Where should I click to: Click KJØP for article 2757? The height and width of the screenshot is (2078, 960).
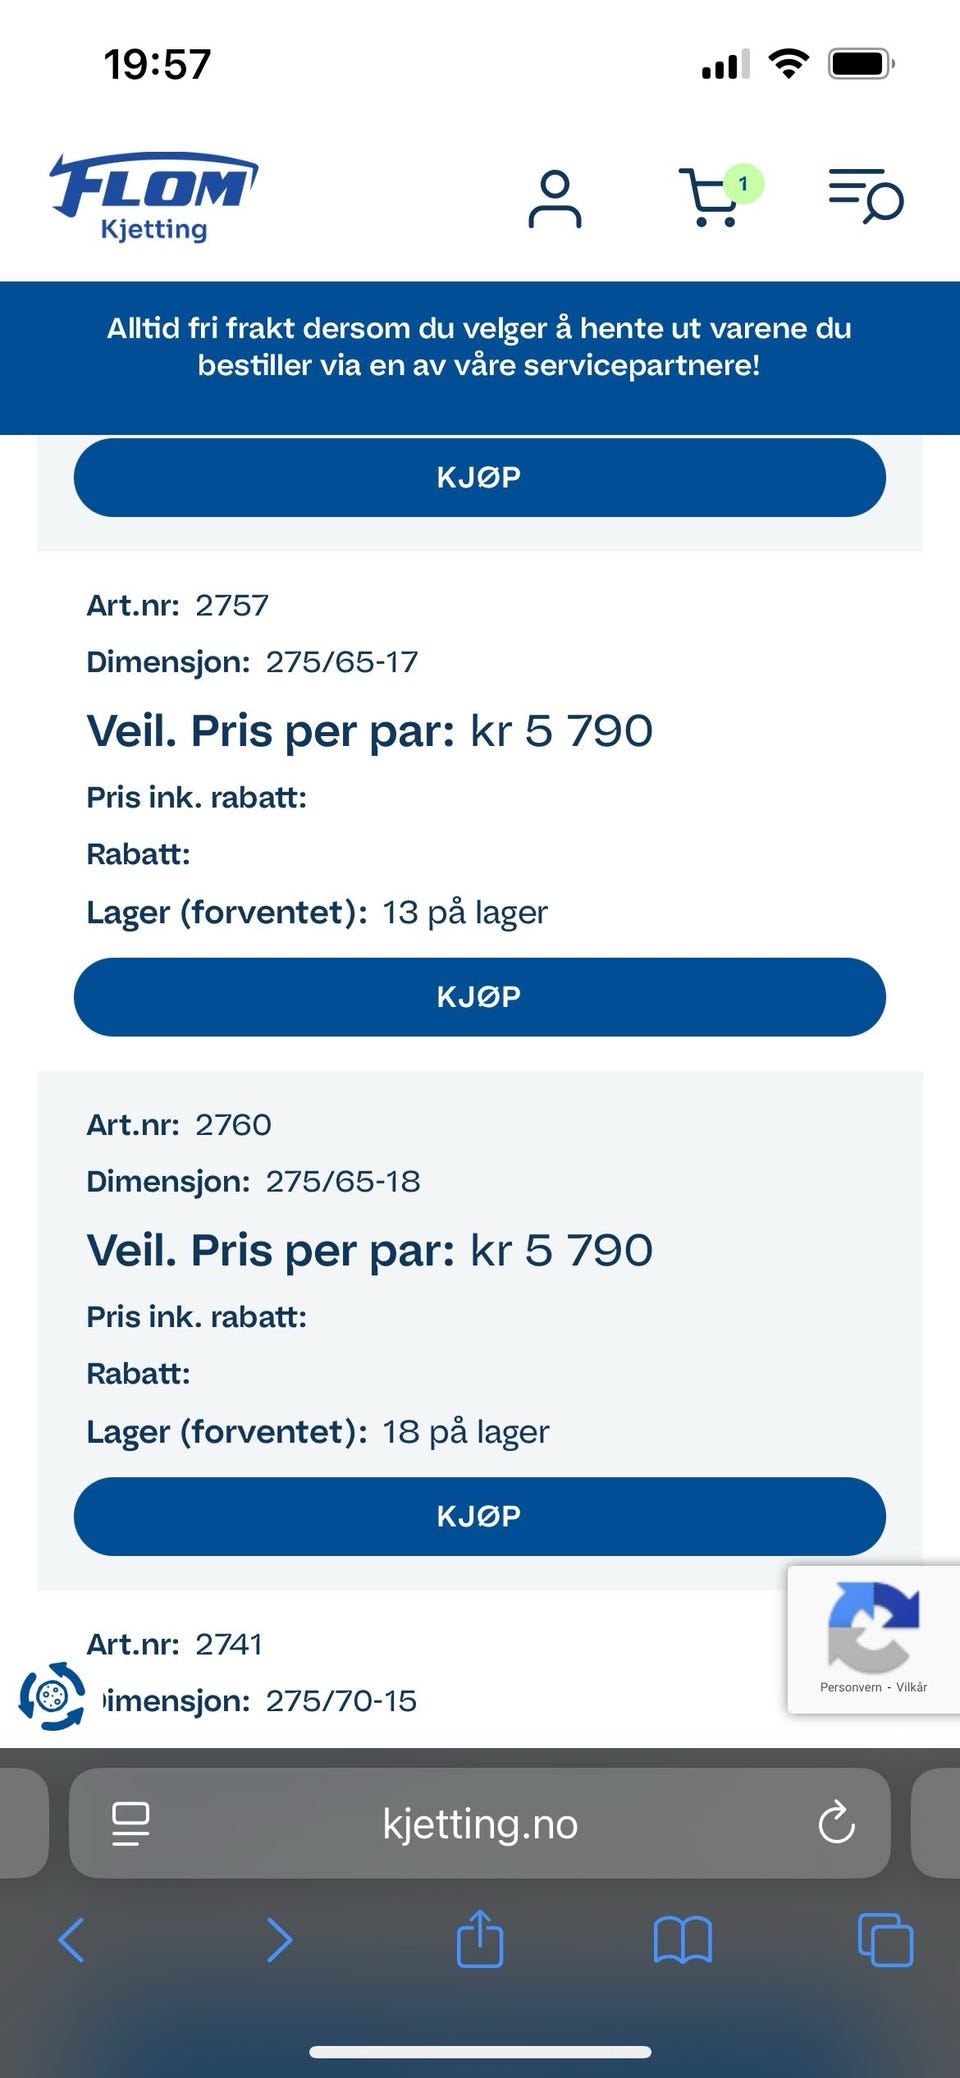tap(480, 997)
